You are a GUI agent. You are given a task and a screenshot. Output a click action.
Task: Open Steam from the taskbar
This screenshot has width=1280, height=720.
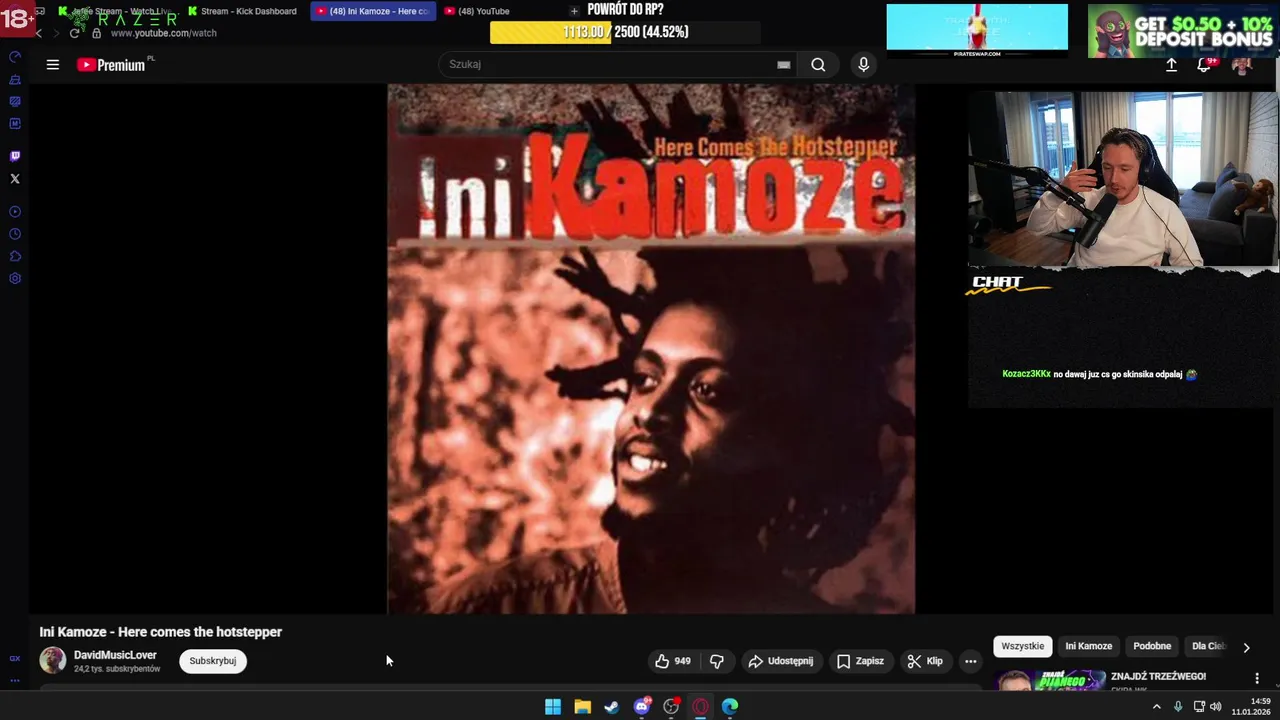(612, 707)
